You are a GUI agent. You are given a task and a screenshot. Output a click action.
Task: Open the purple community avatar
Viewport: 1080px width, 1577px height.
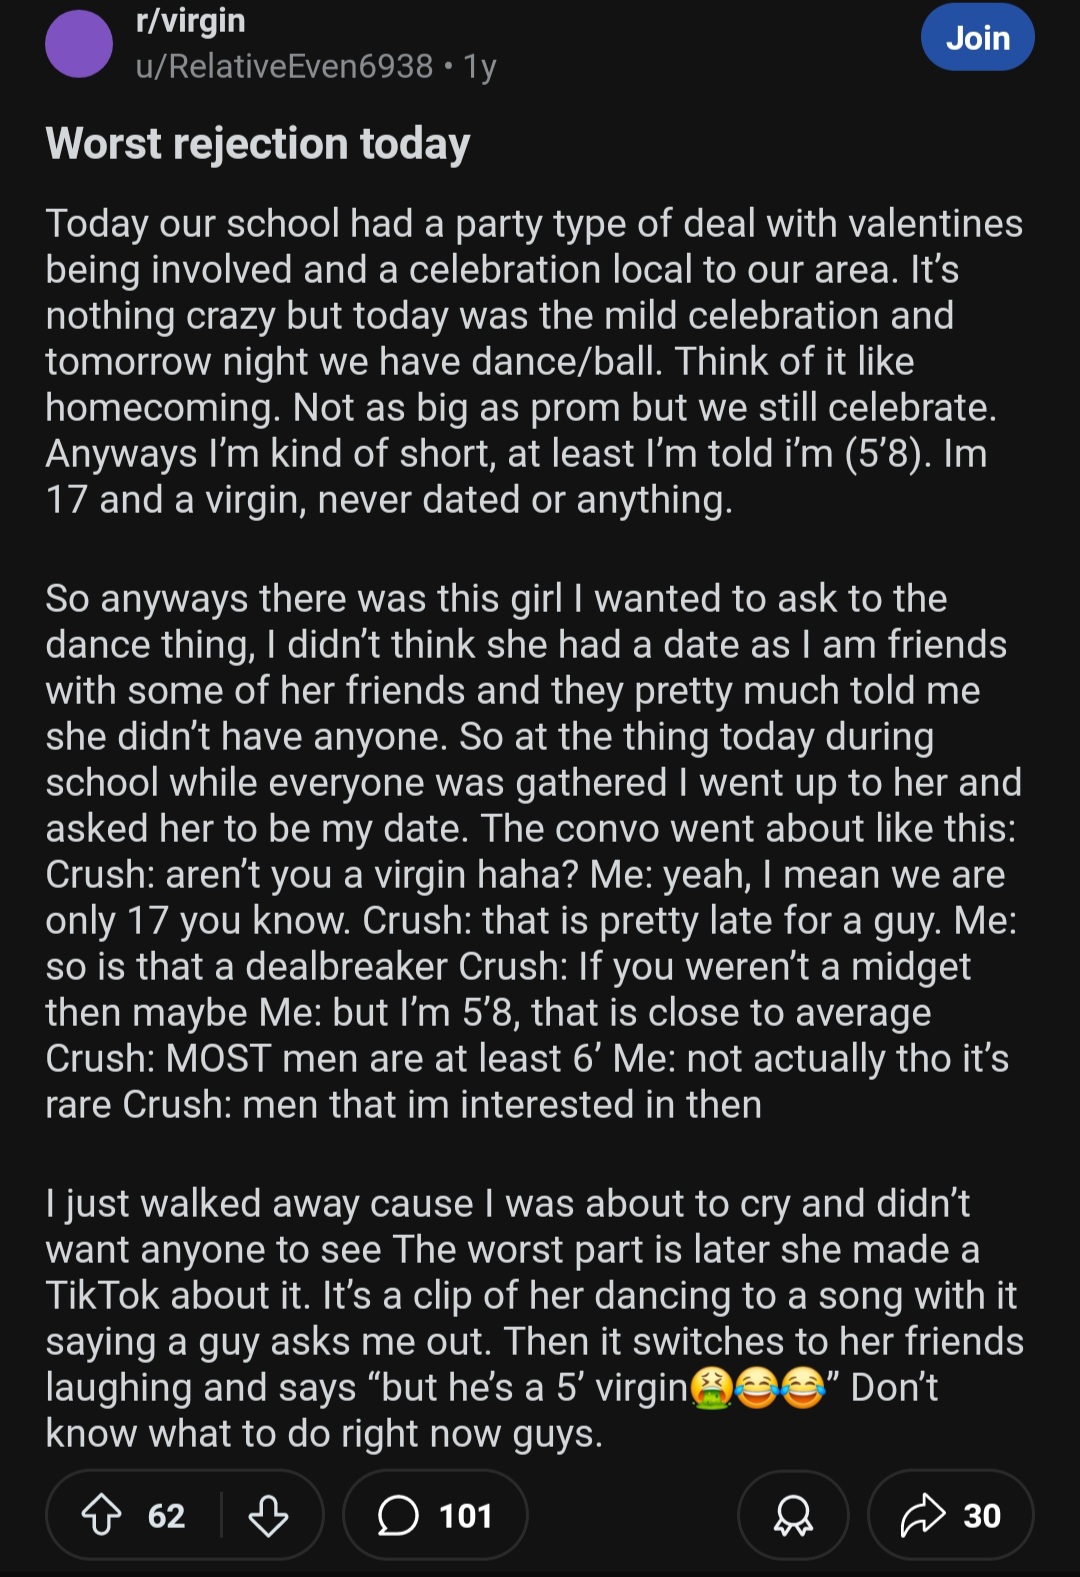click(x=79, y=44)
